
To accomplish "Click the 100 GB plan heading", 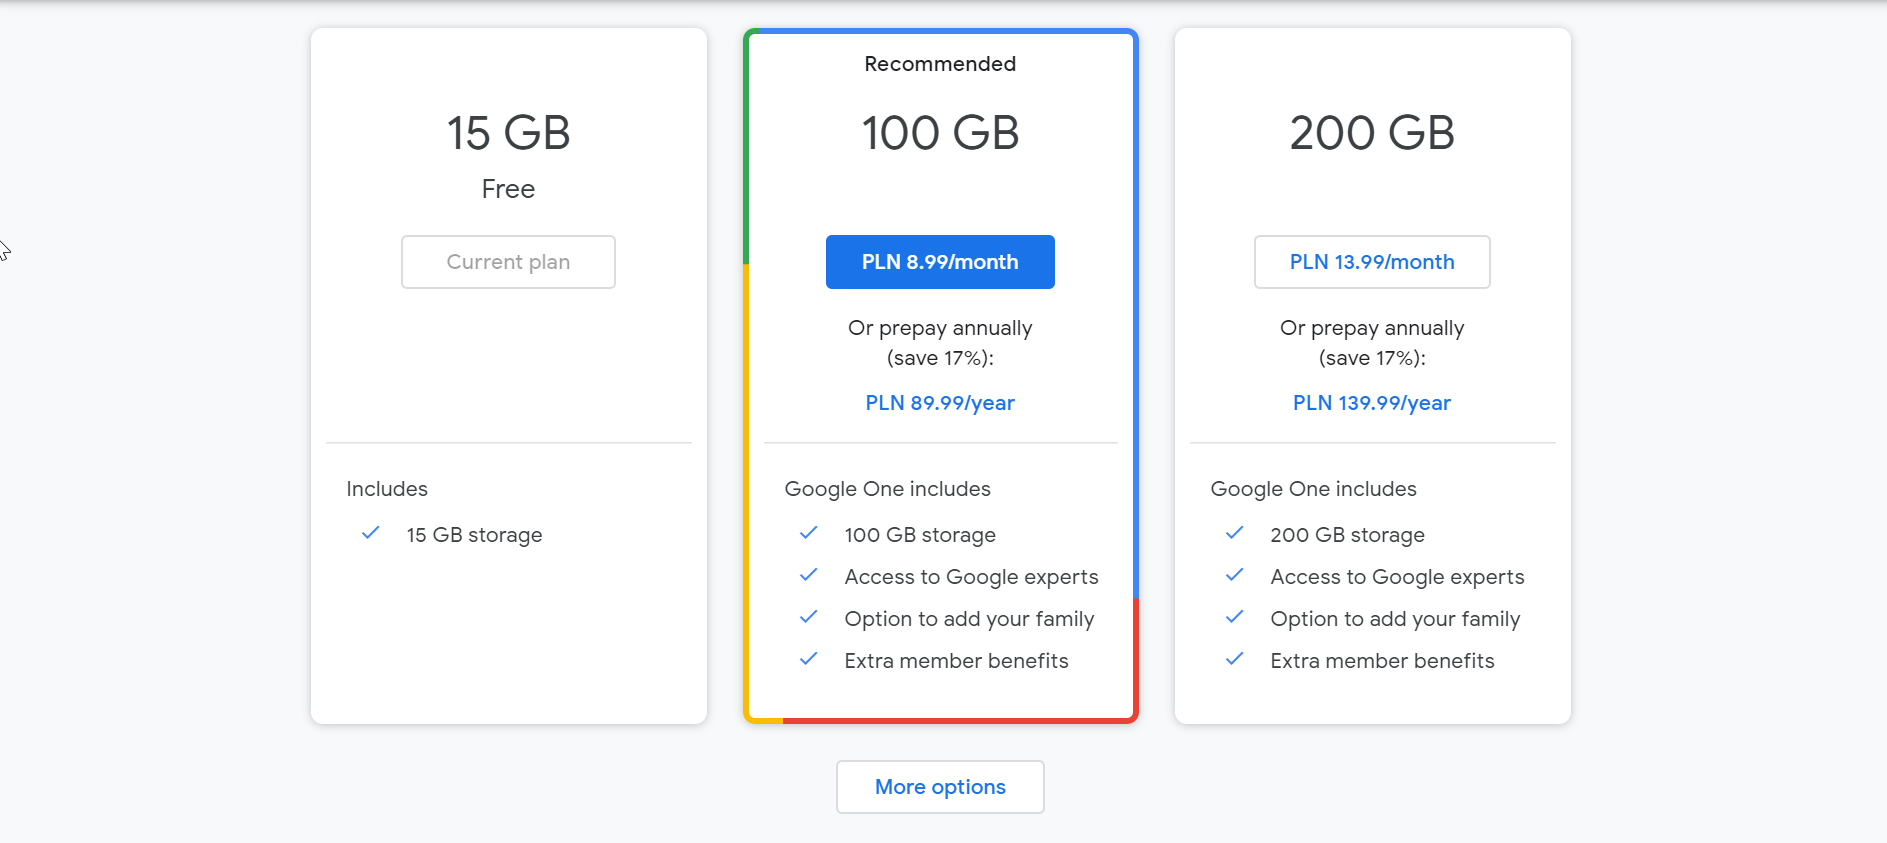I will coord(940,133).
